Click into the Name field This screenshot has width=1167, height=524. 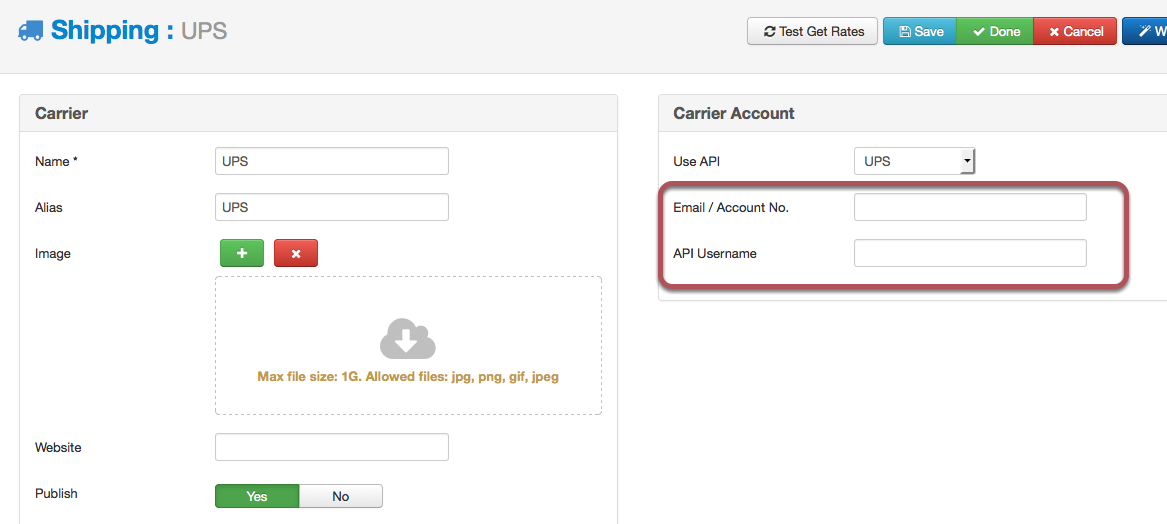tap(332, 161)
